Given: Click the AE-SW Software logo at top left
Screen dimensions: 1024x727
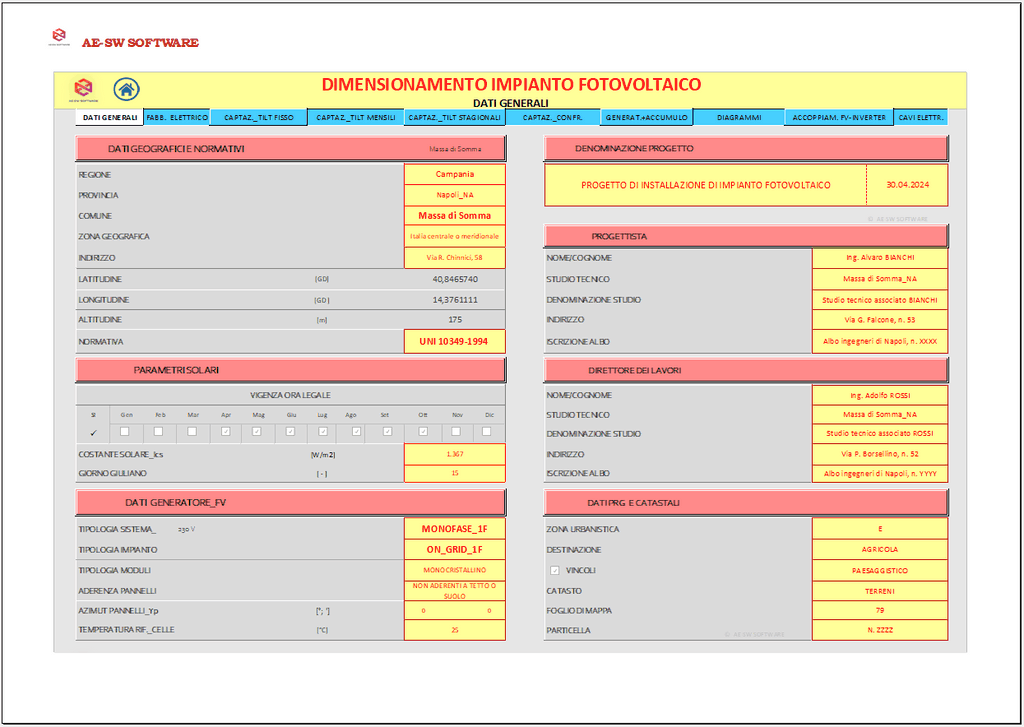Looking at the screenshot, I should tap(58, 40).
